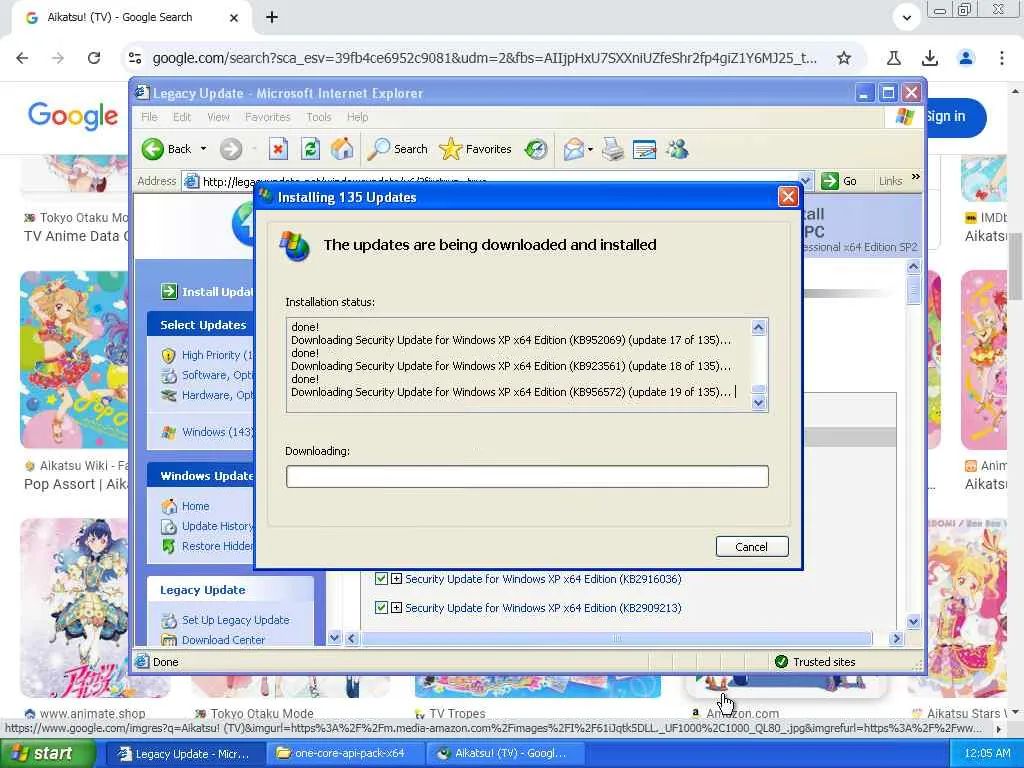Click the IE History icon
Image resolution: width=1024 pixels, height=768 pixels.
coord(536,150)
